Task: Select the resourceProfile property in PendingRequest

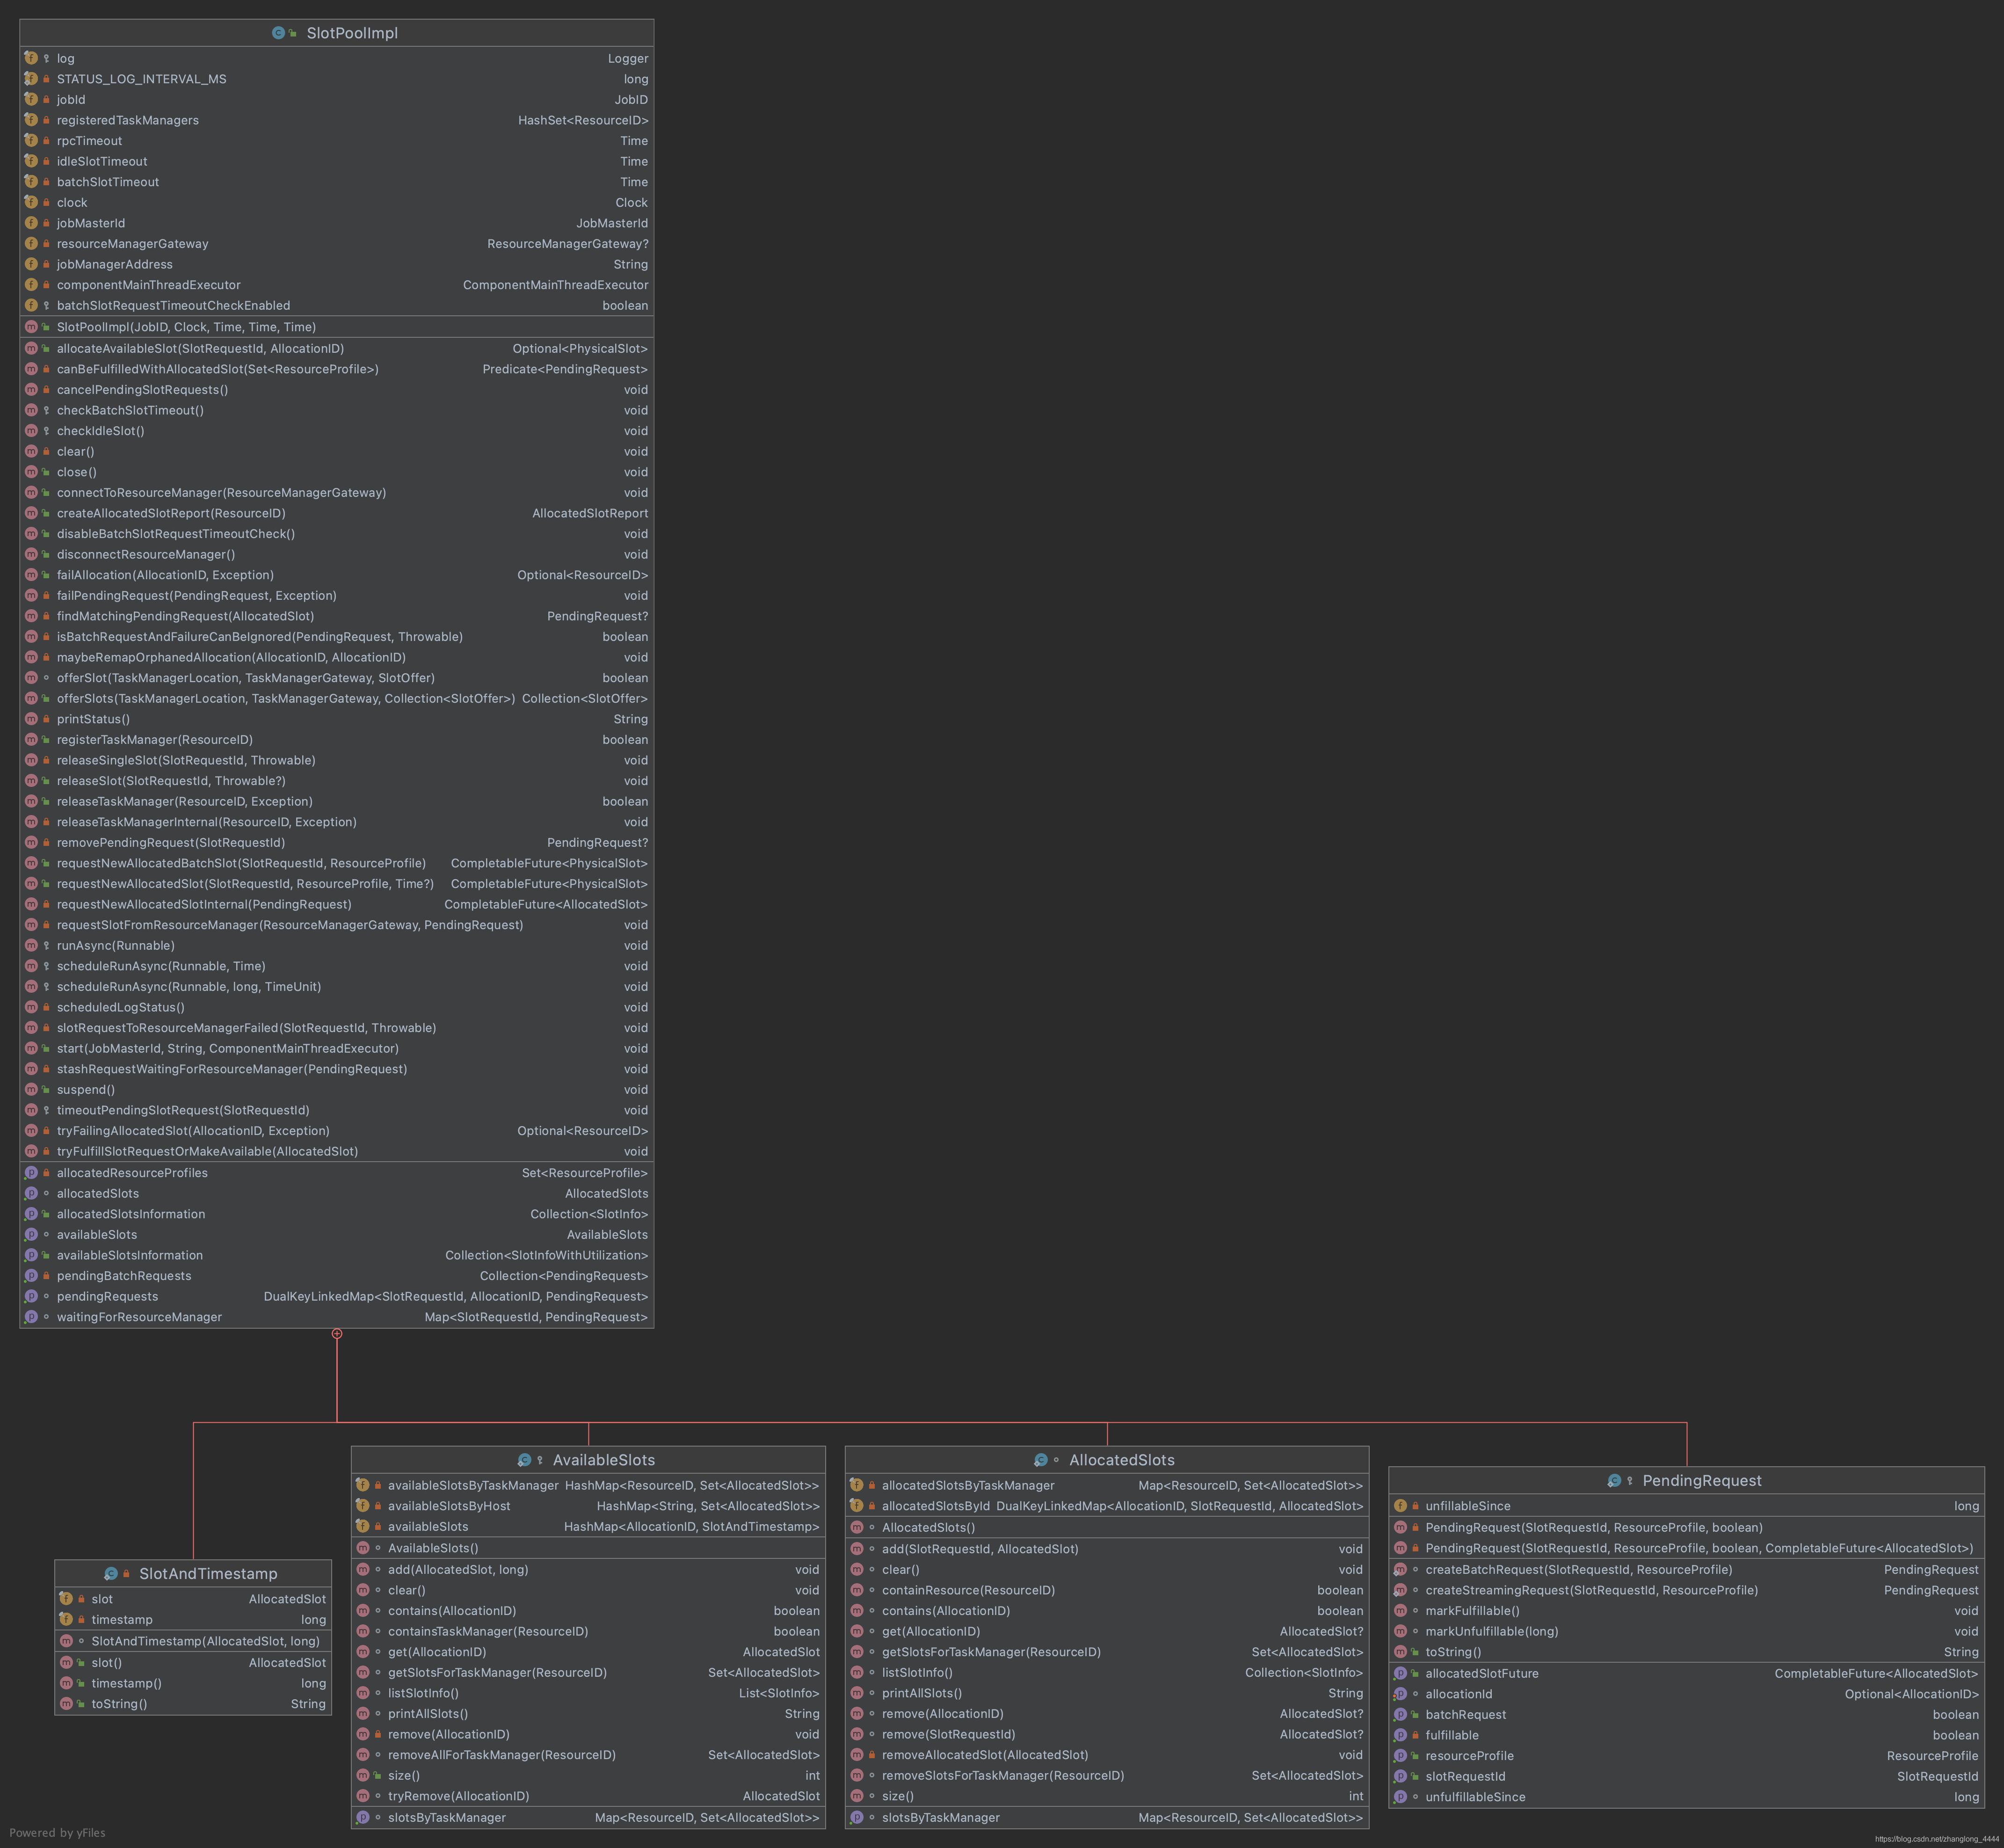Action: pyautogui.click(x=1686, y=1756)
